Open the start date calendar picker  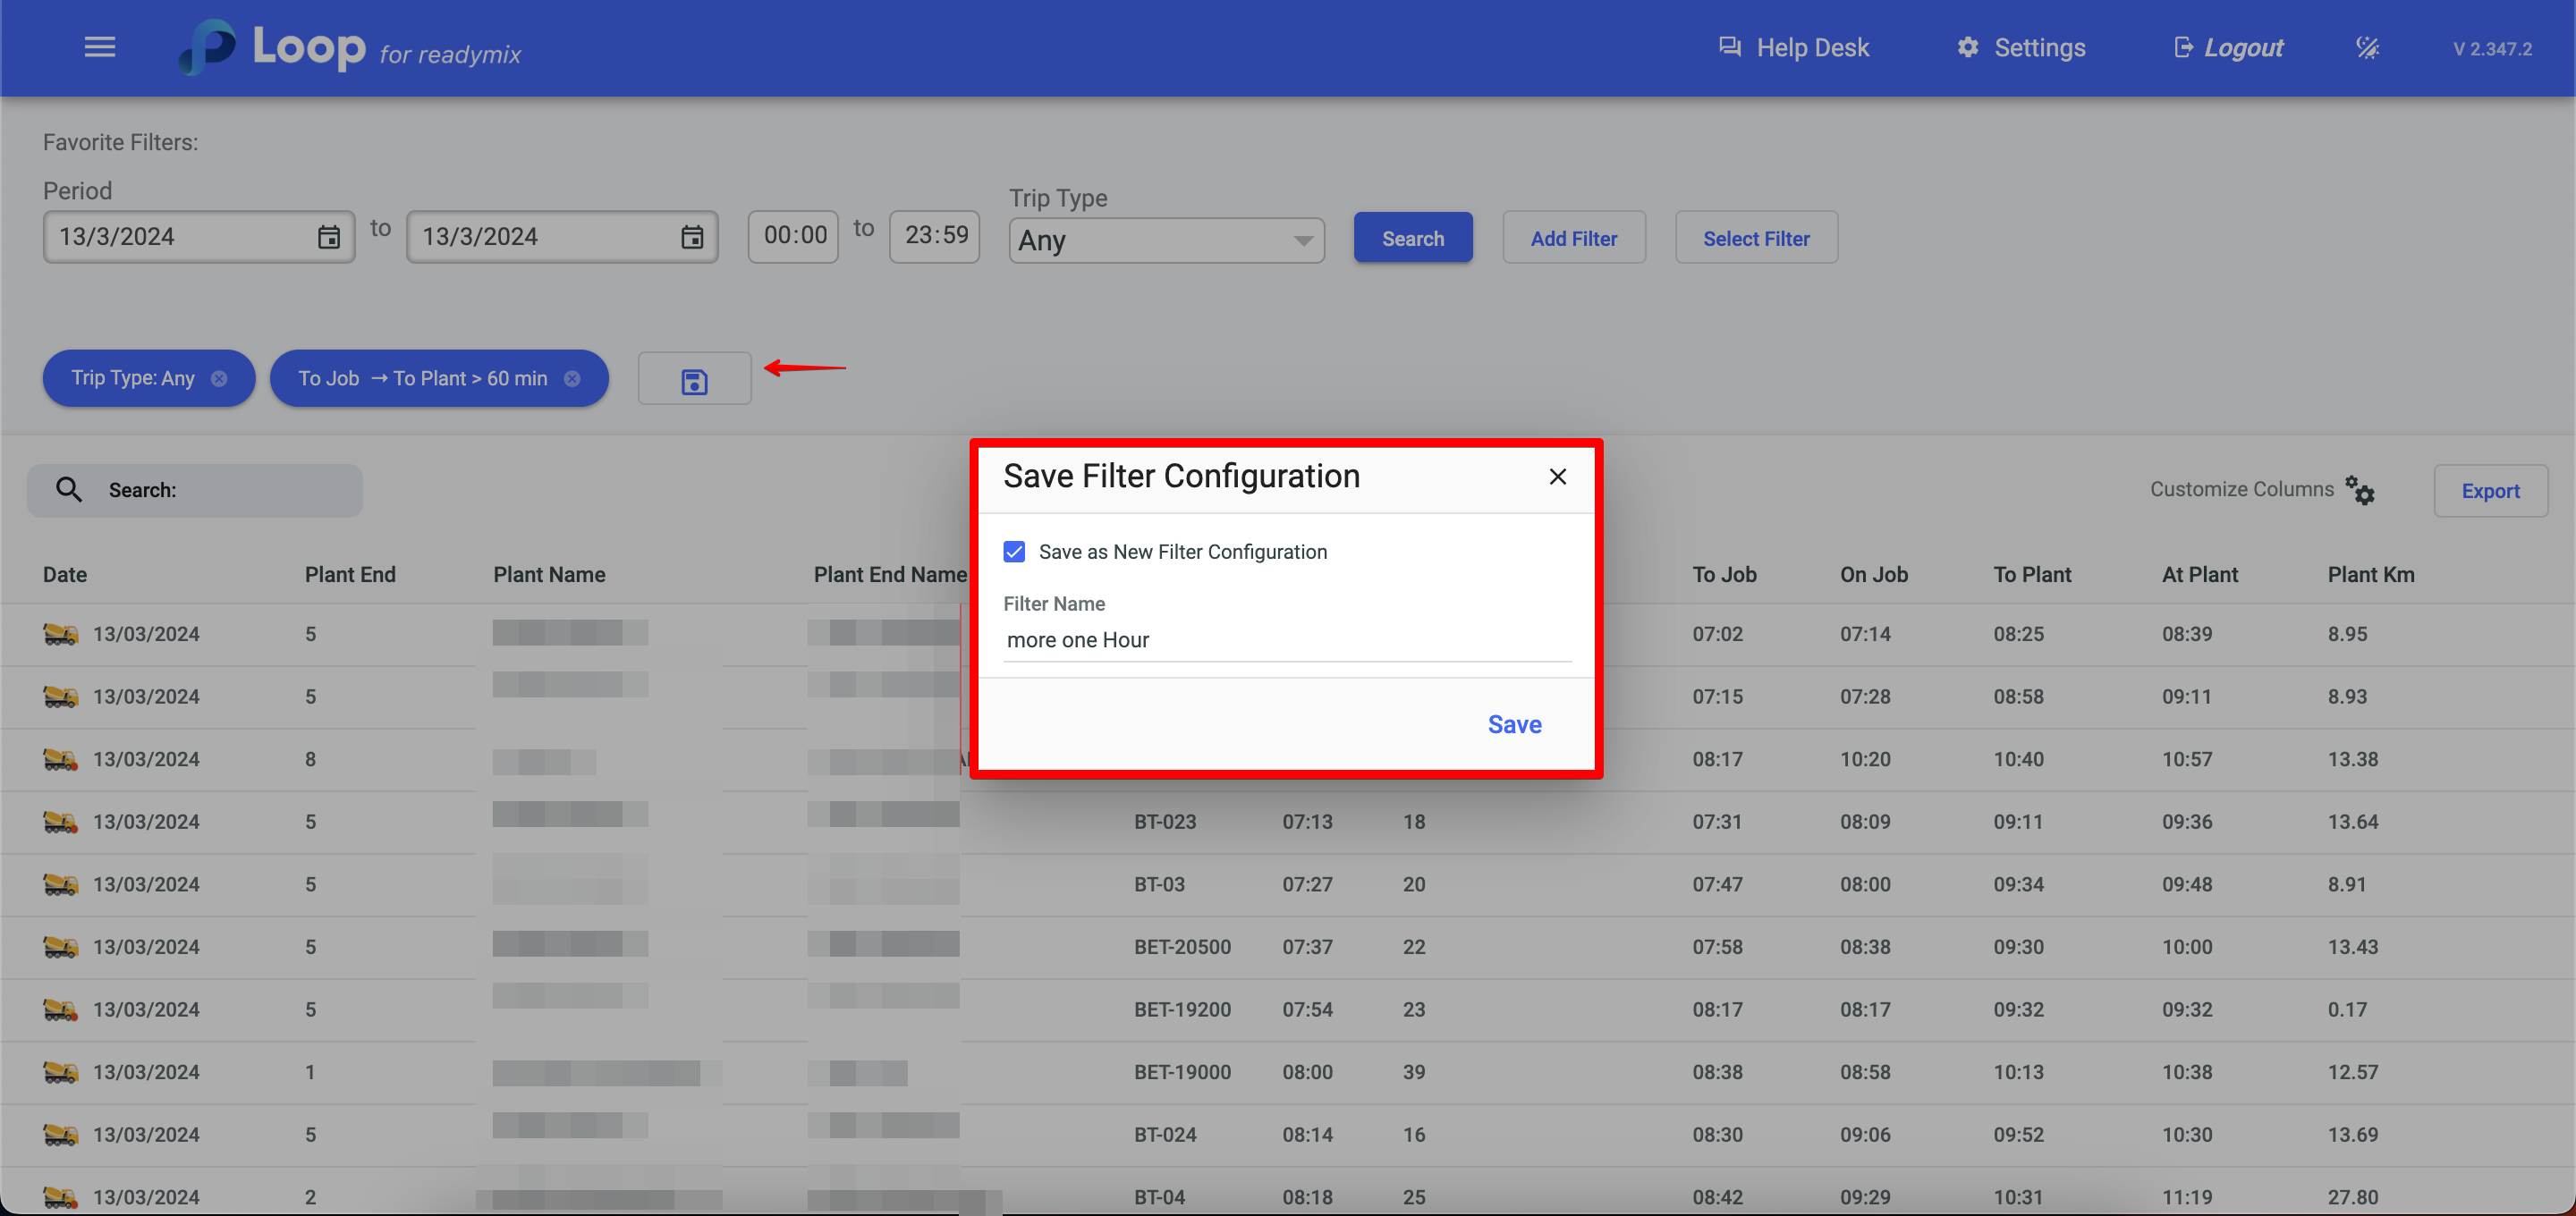click(328, 237)
